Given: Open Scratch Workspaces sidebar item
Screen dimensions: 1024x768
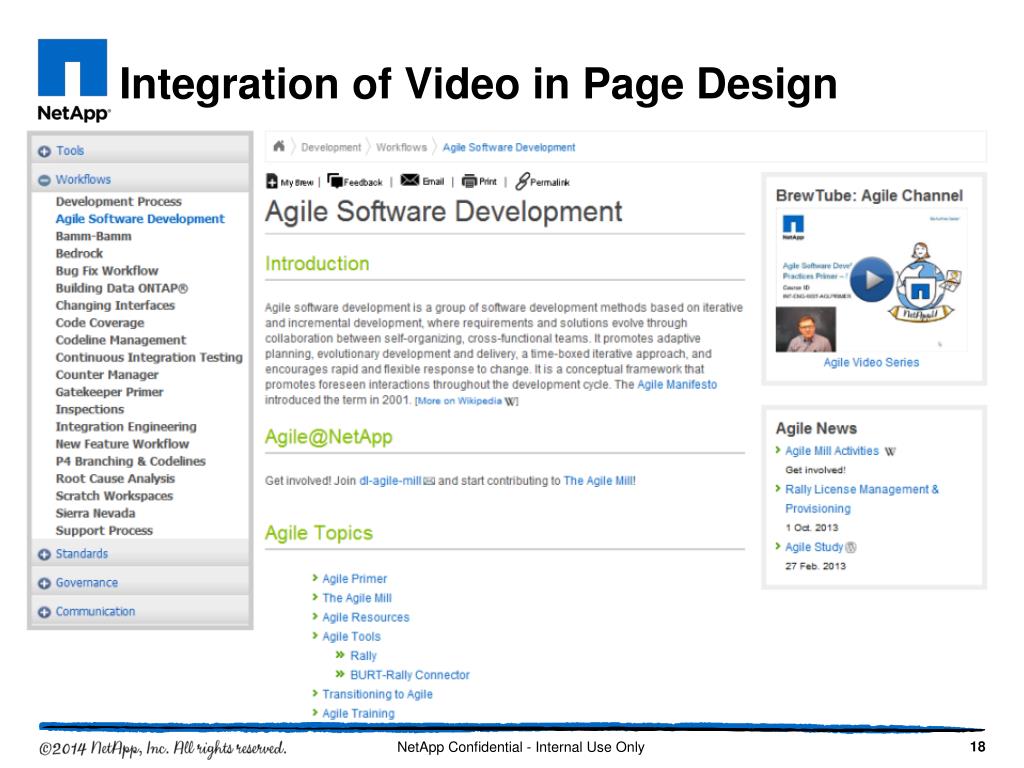Looking at the screenshot, I should tap(114, 496).
